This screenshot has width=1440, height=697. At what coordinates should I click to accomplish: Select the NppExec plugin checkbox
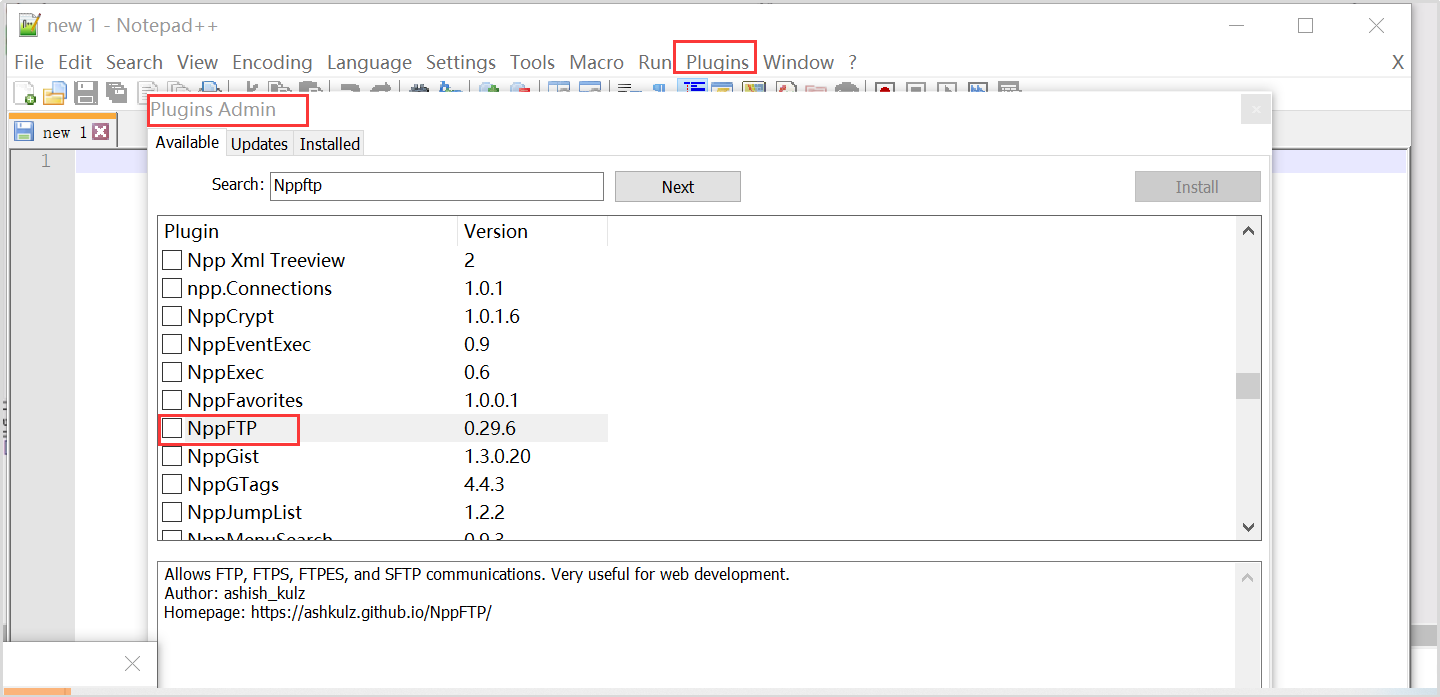172,373
